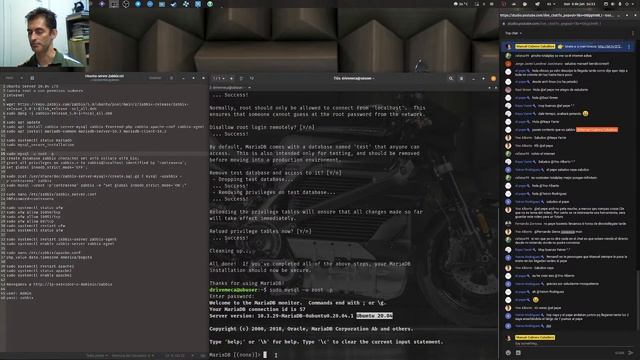The height and width of the screenshot is (360, 640).
Task: Click the microphone icon in system tray
Action: click(620, 4)
